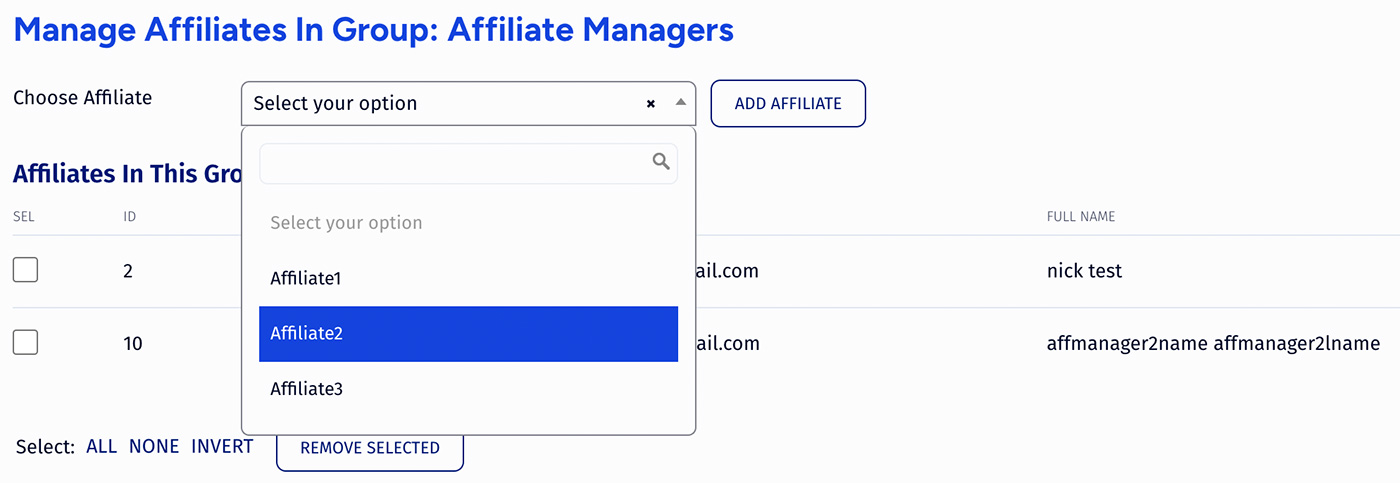The width and height of the screenshot is (1400, 483).
Task: Choose Affiliate1 from the list
Action: (468, 279)
